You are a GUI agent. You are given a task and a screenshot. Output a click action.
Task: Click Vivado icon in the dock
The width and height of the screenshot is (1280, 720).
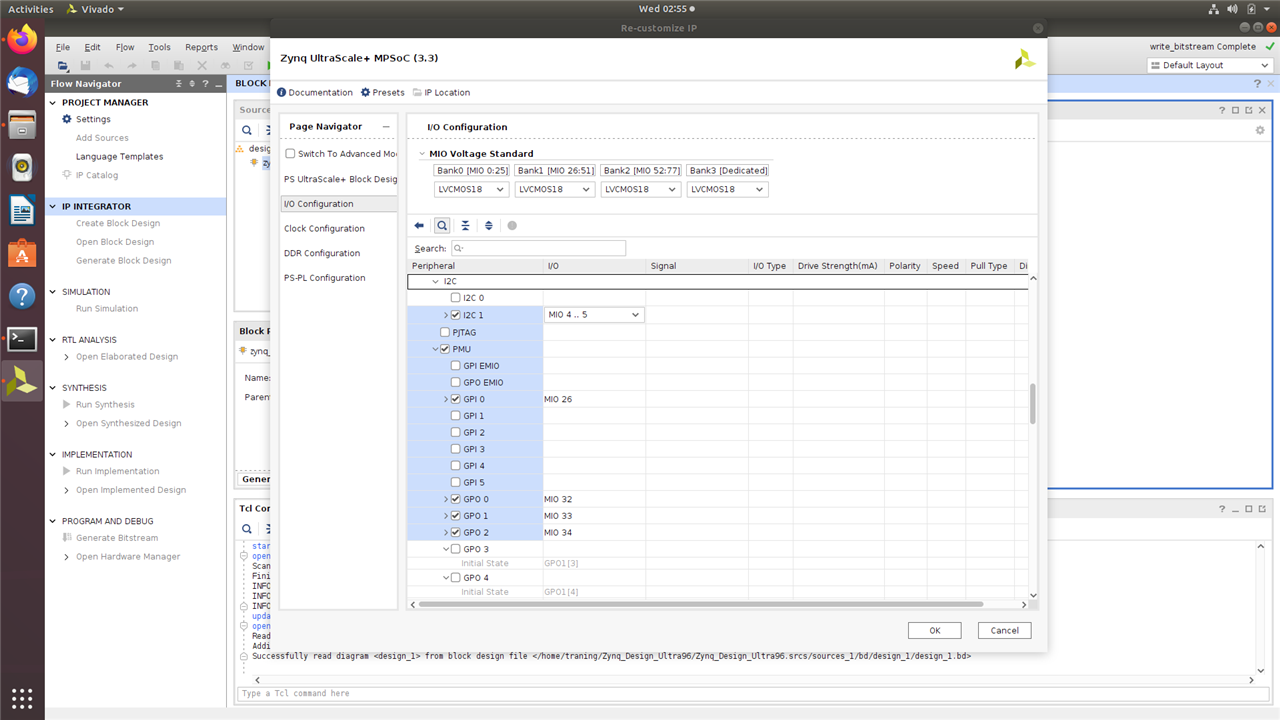coord(22,381)
